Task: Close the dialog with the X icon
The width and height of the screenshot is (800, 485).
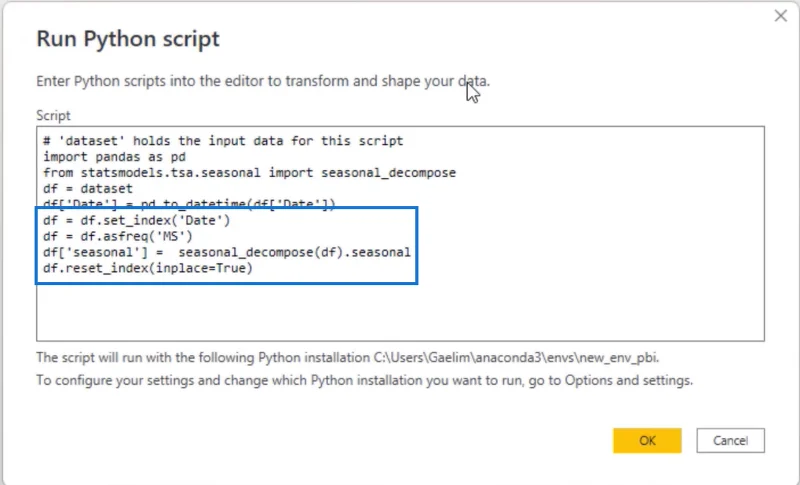Action: 781,16
